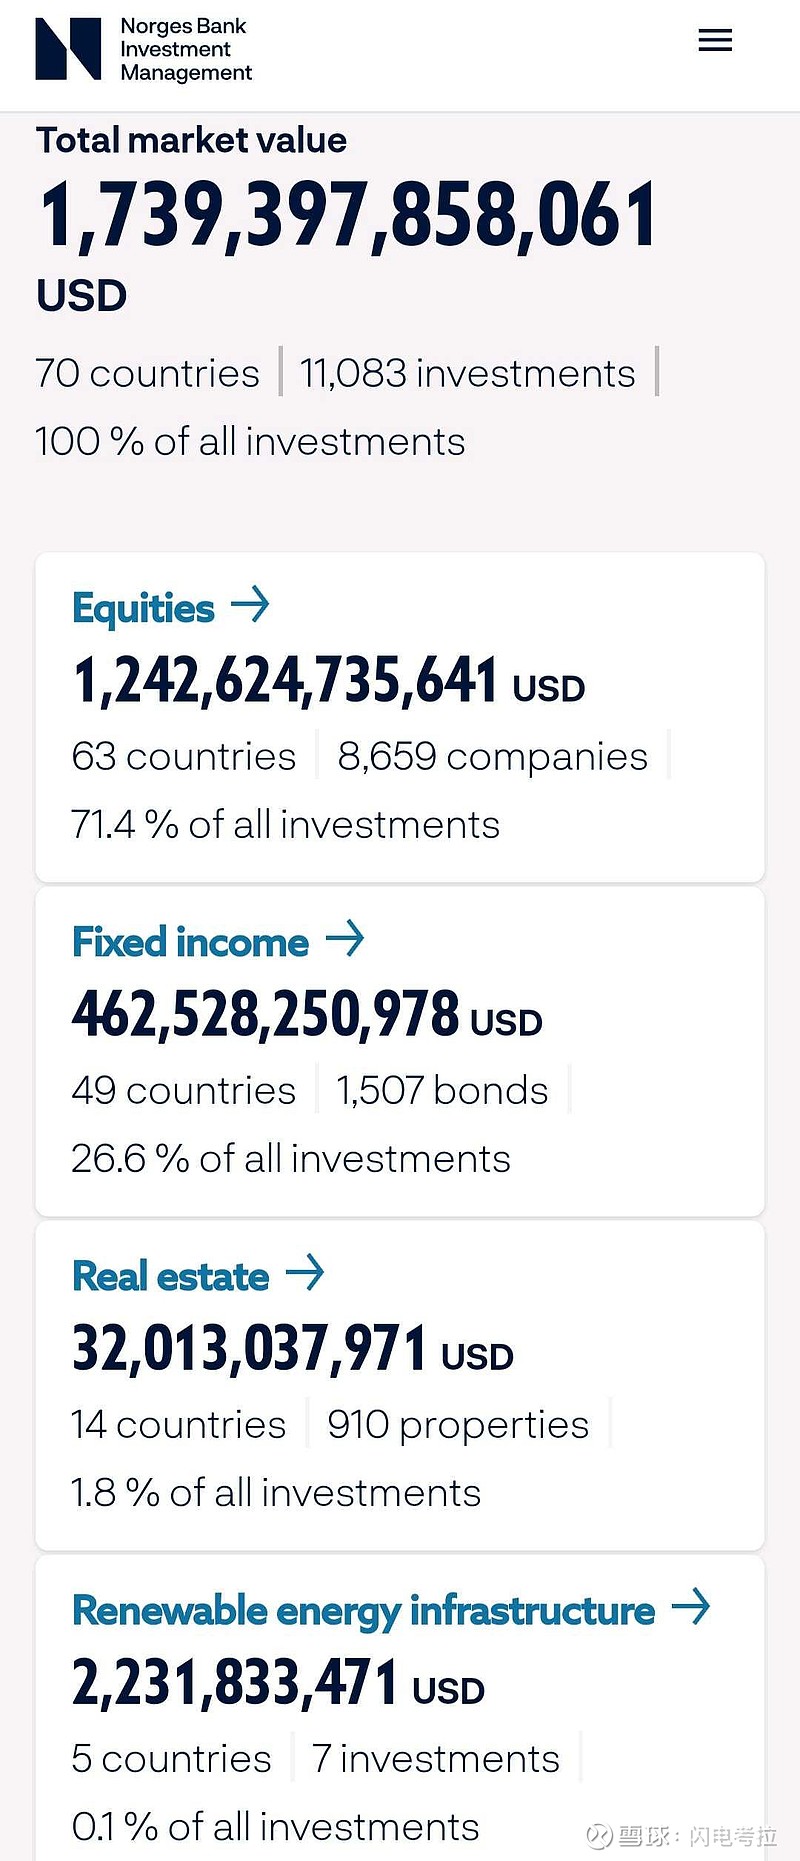Click the 1,507 bonds text
Viewport: 800px width, 1861px height.
[442, 1091]
